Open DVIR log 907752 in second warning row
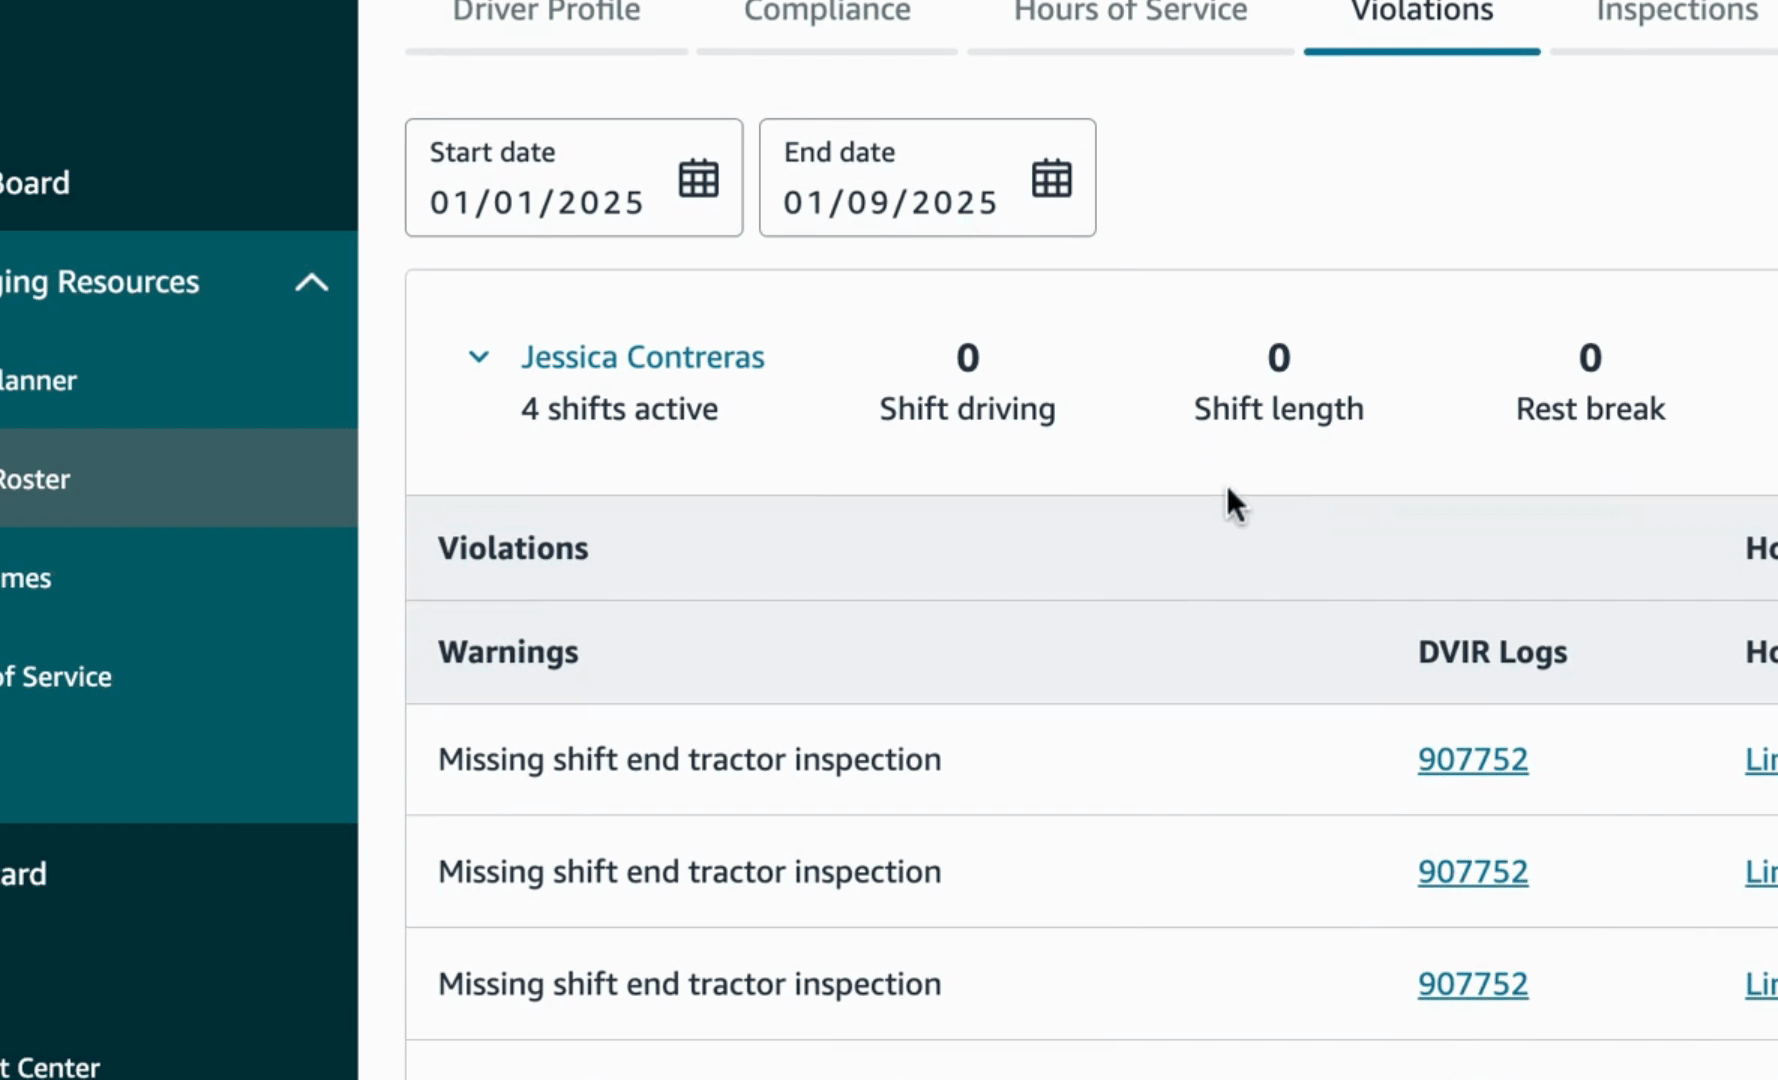 coord(1472,872)
